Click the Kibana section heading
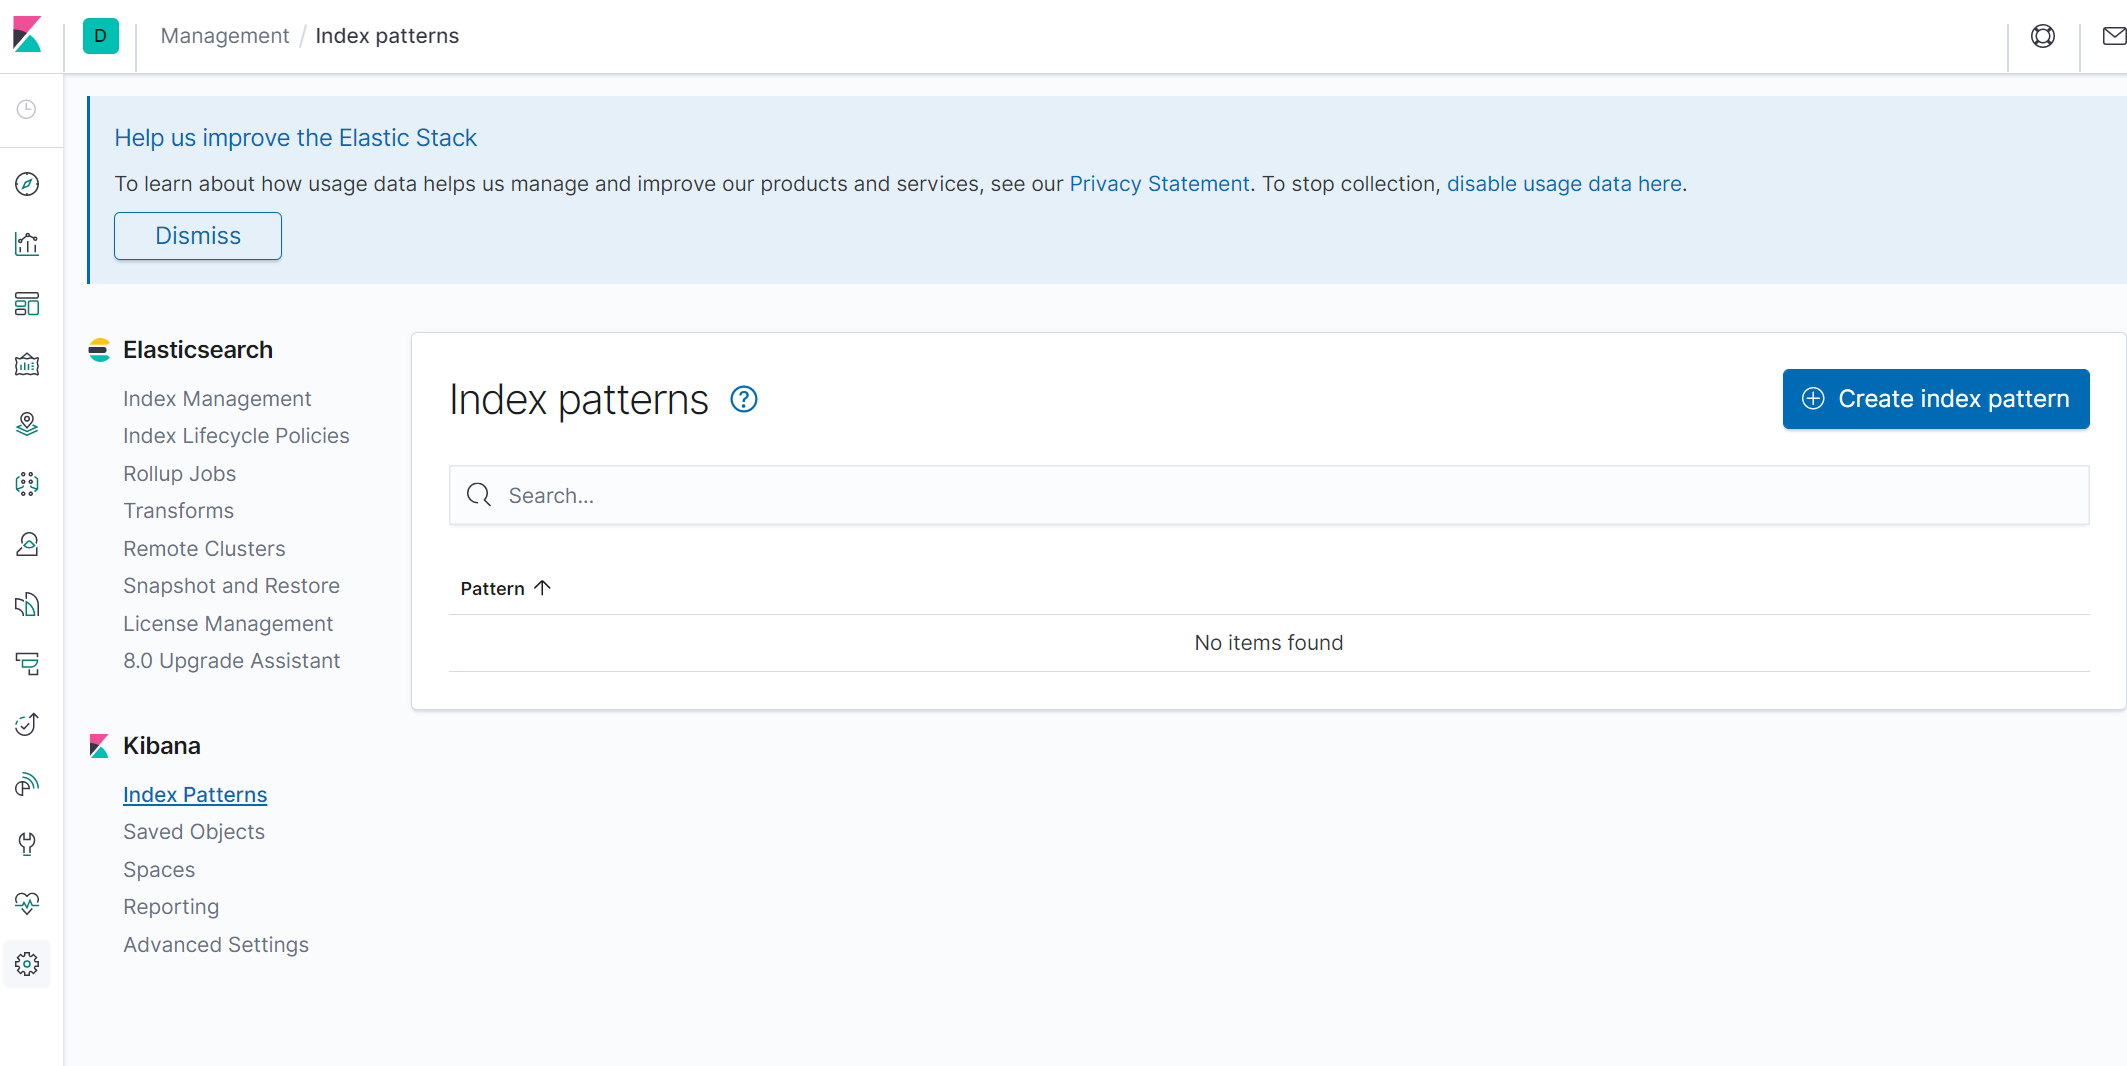2127x1066 pixels. [x=162, y=746]
